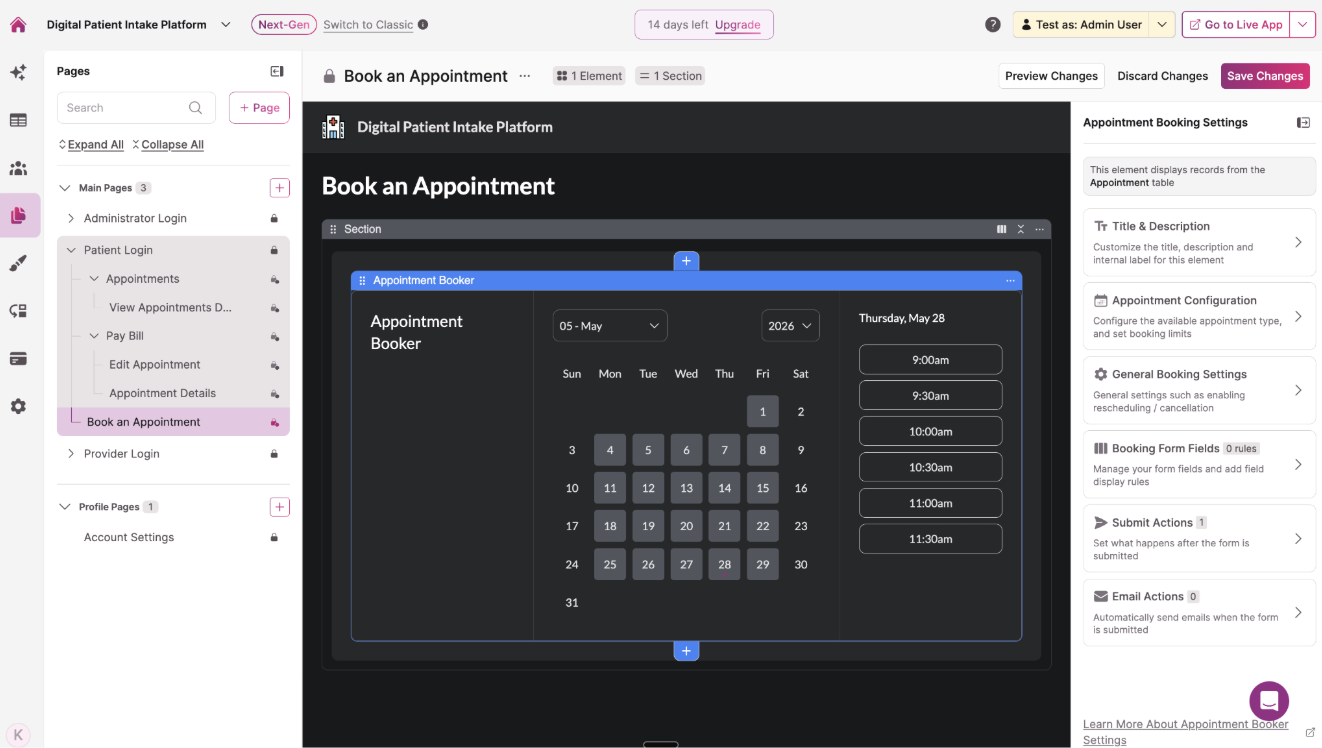This screenshot has width=1322, height=748.
Task: Click the Pages search field
Action: tap(135, 108)
